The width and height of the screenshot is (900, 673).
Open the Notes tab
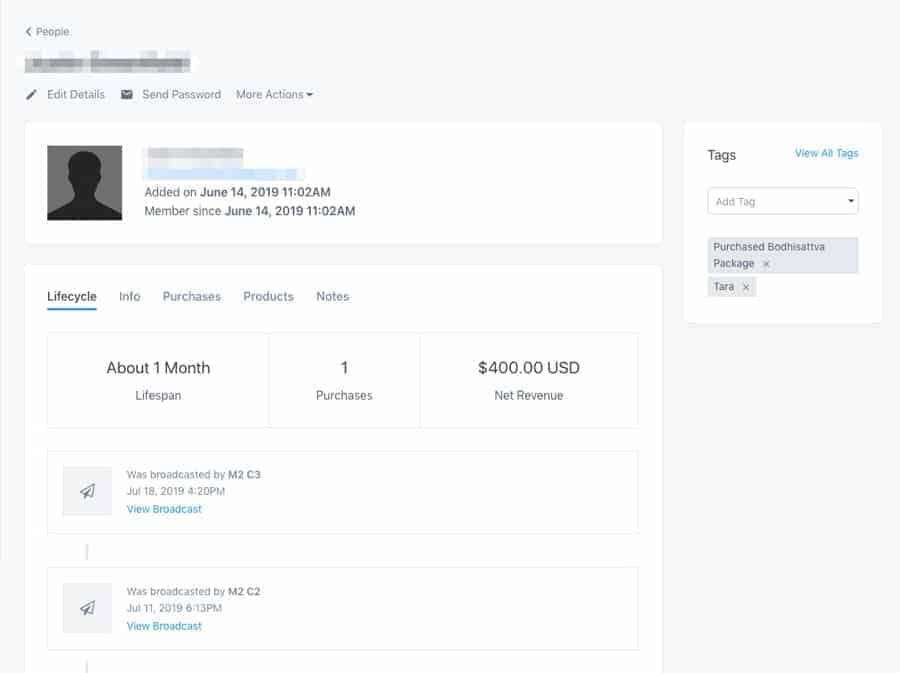tap(332, 297)
